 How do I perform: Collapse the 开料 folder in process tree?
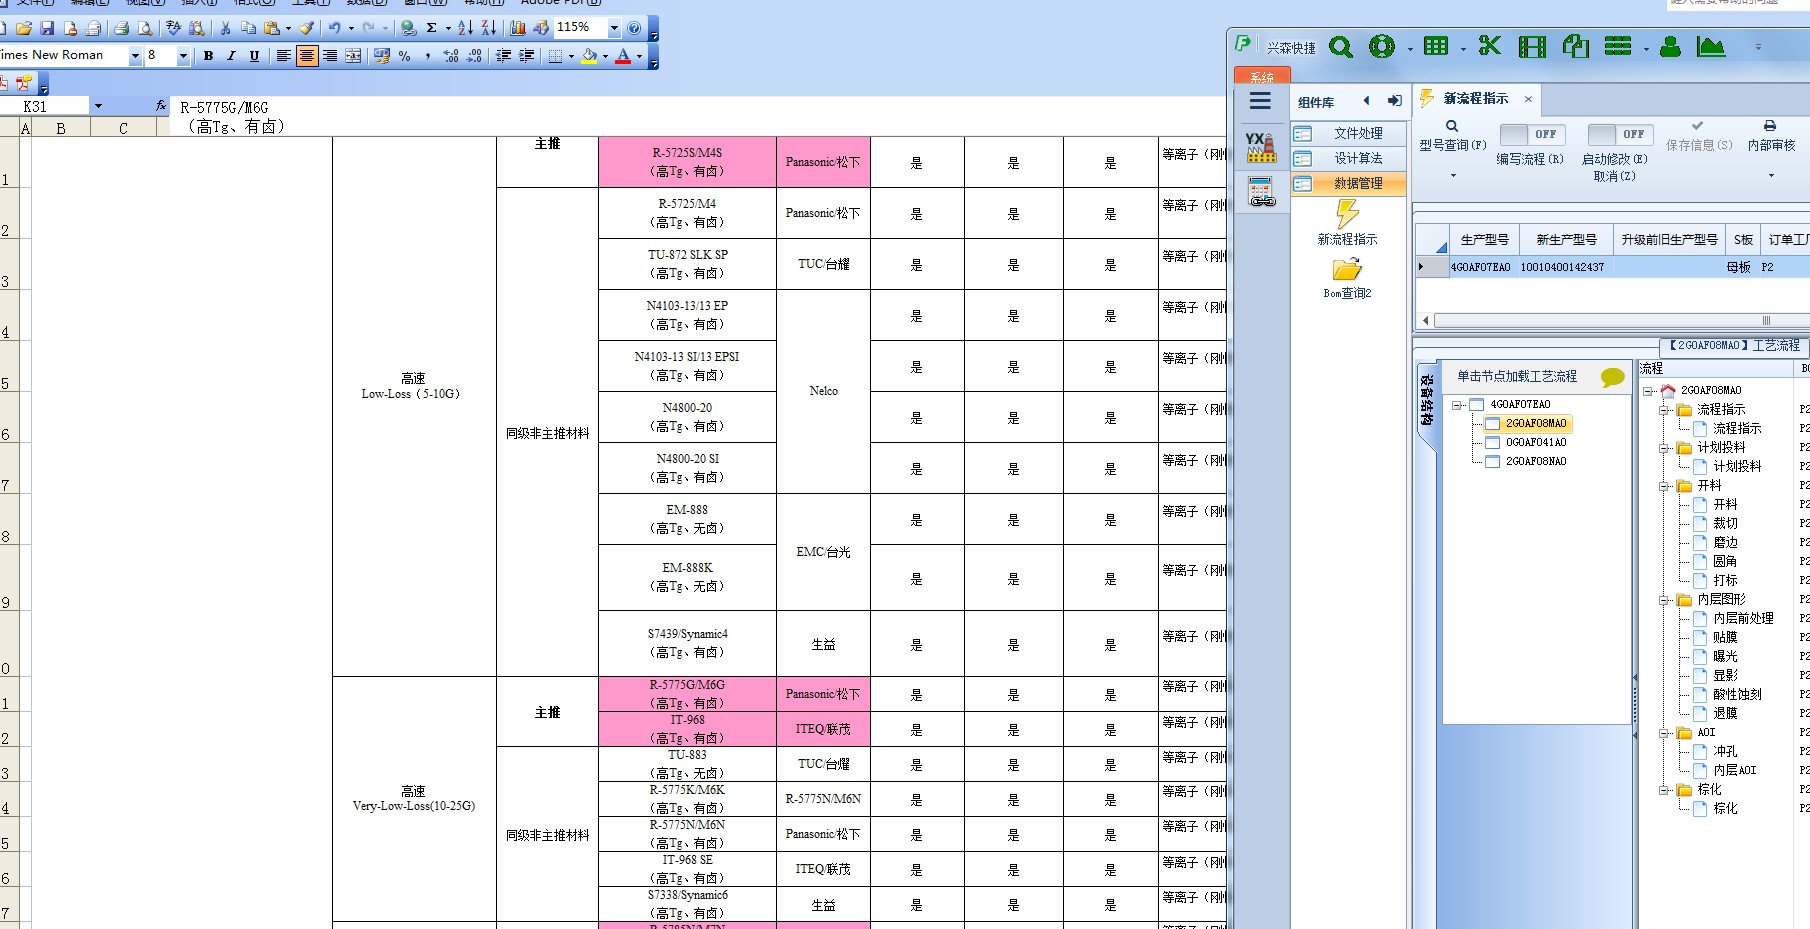pos(1665,486)
